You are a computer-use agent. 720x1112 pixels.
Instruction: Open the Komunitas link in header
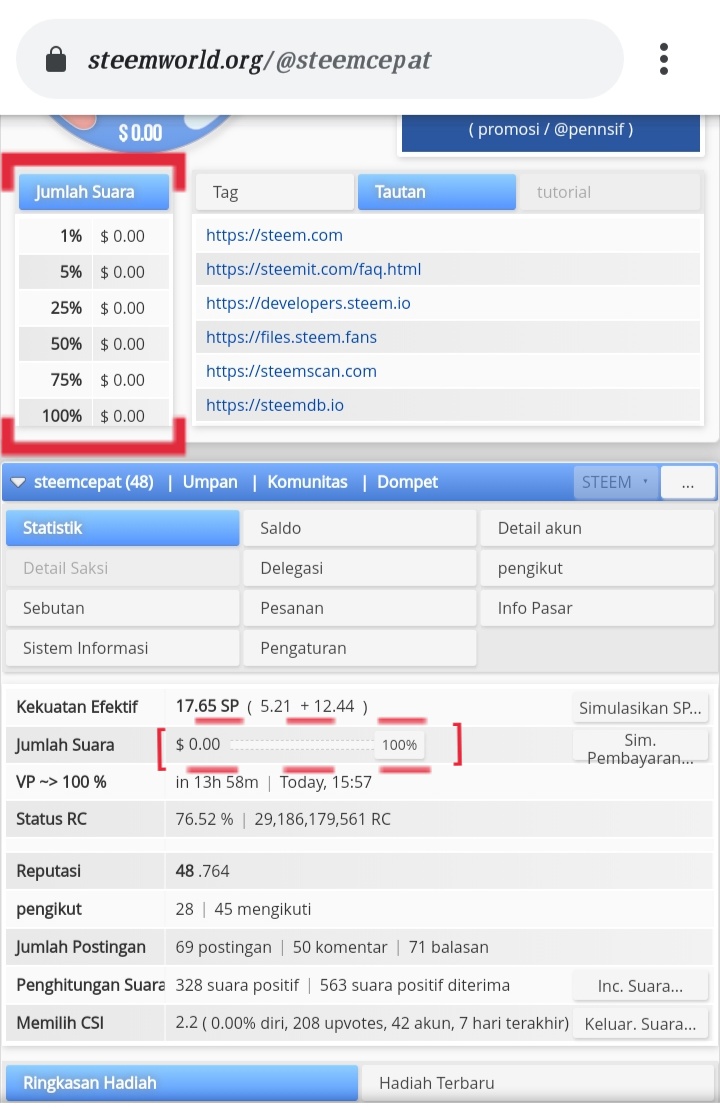pyautogui.click(x=307, y=482)
